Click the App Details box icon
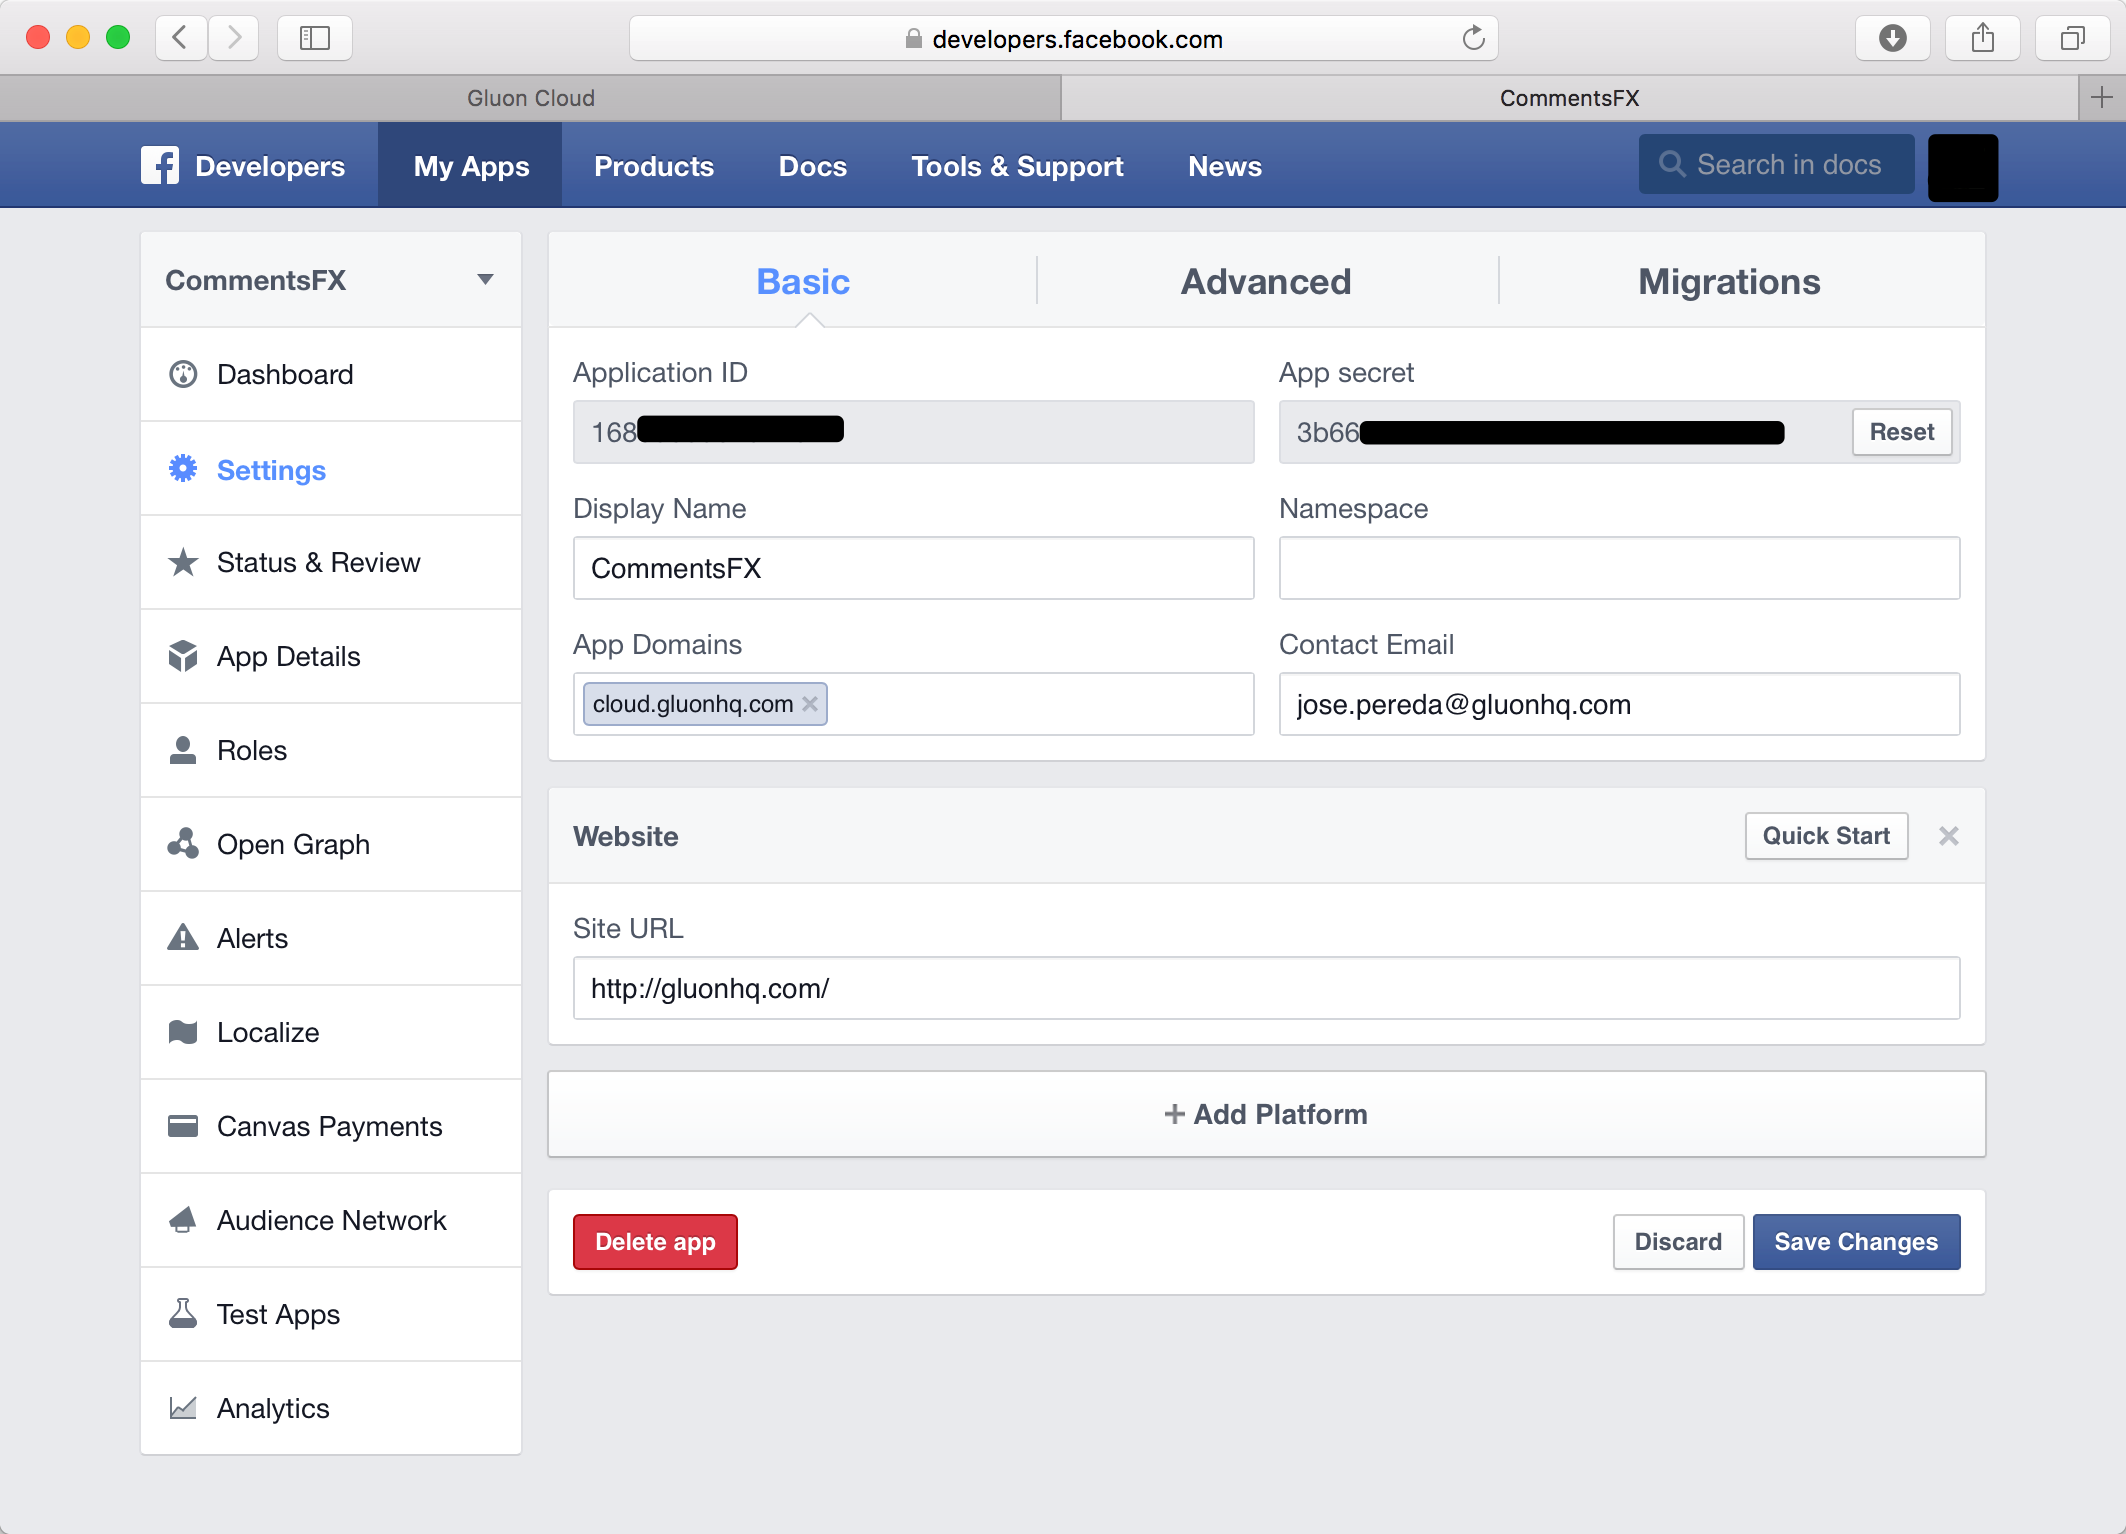The image size is (2126, 1534). click(183, 656)
